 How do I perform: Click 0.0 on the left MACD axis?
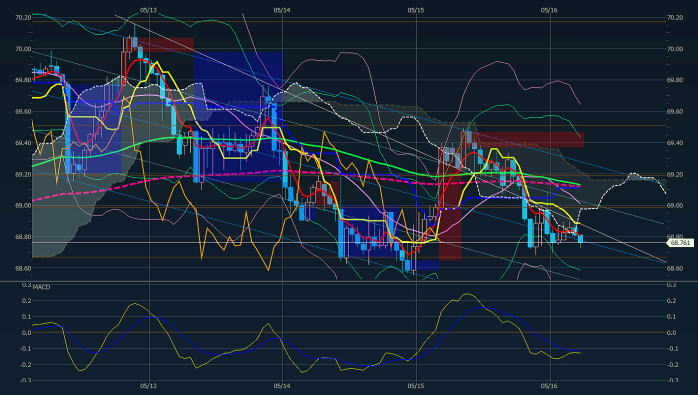27,333
